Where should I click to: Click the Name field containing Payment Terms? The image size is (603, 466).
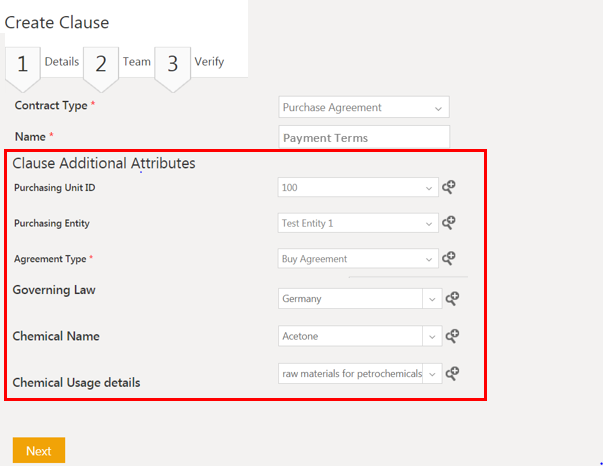tap(364, 138)
